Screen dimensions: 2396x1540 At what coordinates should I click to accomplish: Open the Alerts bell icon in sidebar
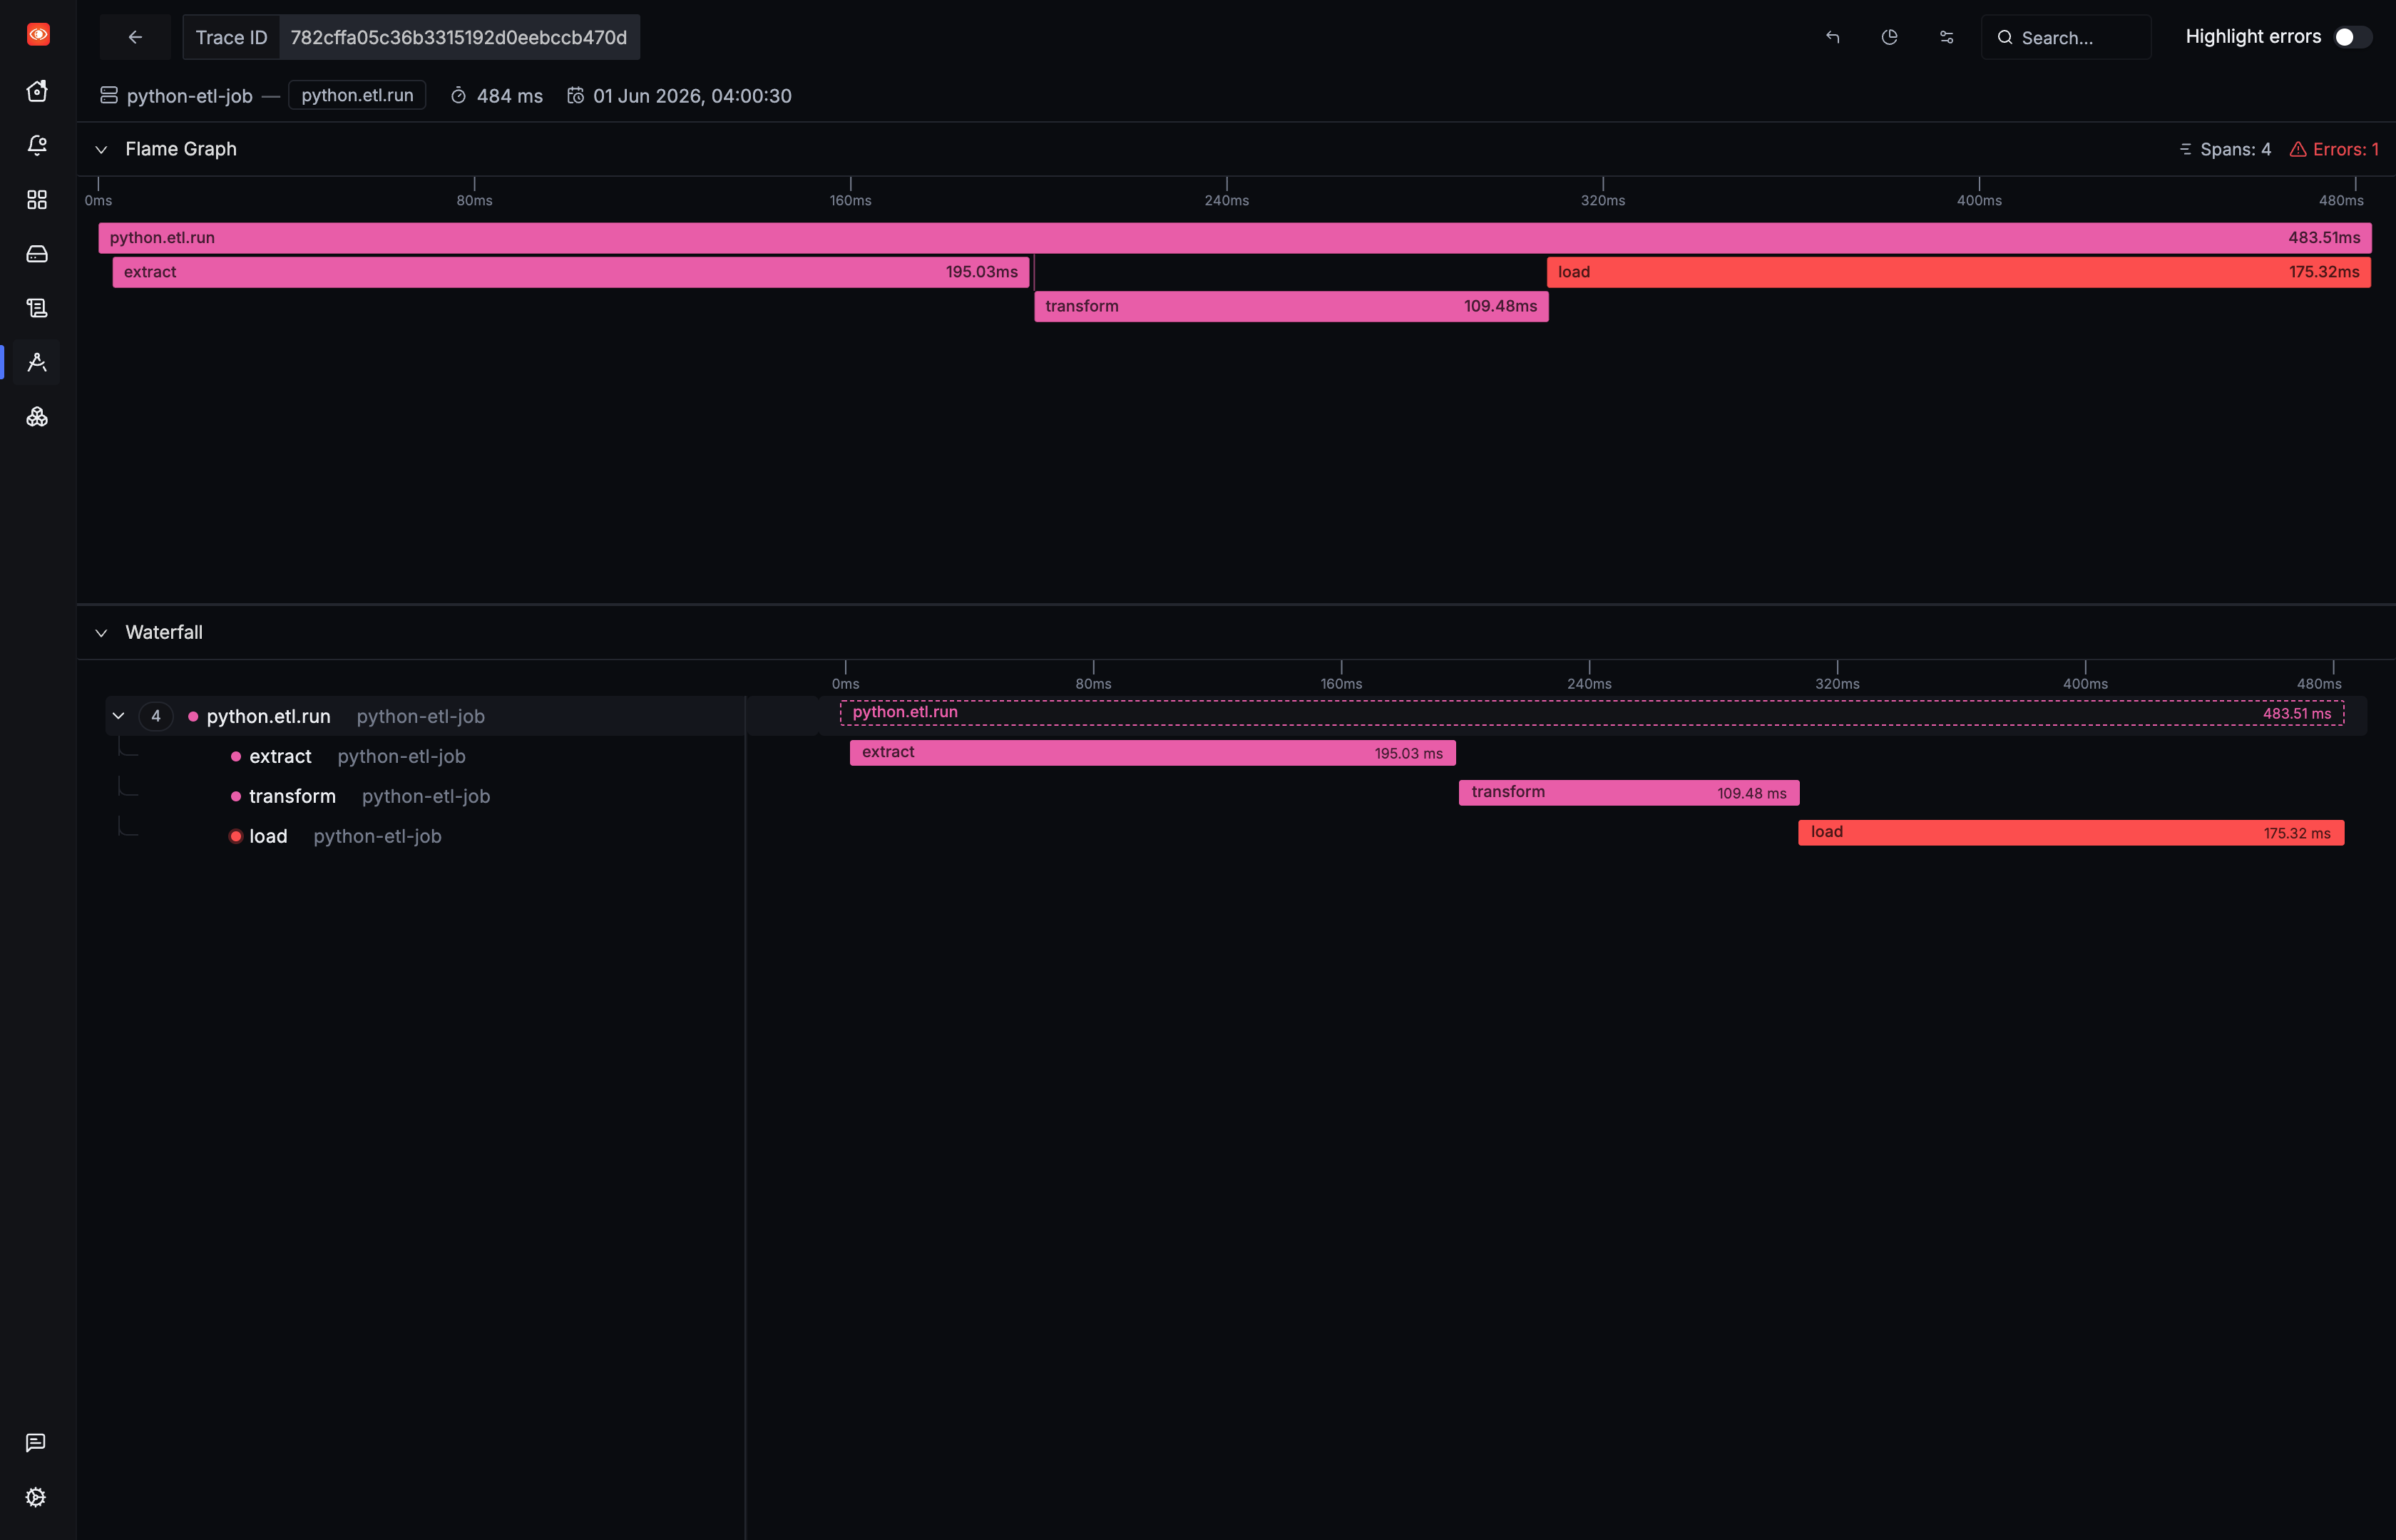click(x=37, y=145)
